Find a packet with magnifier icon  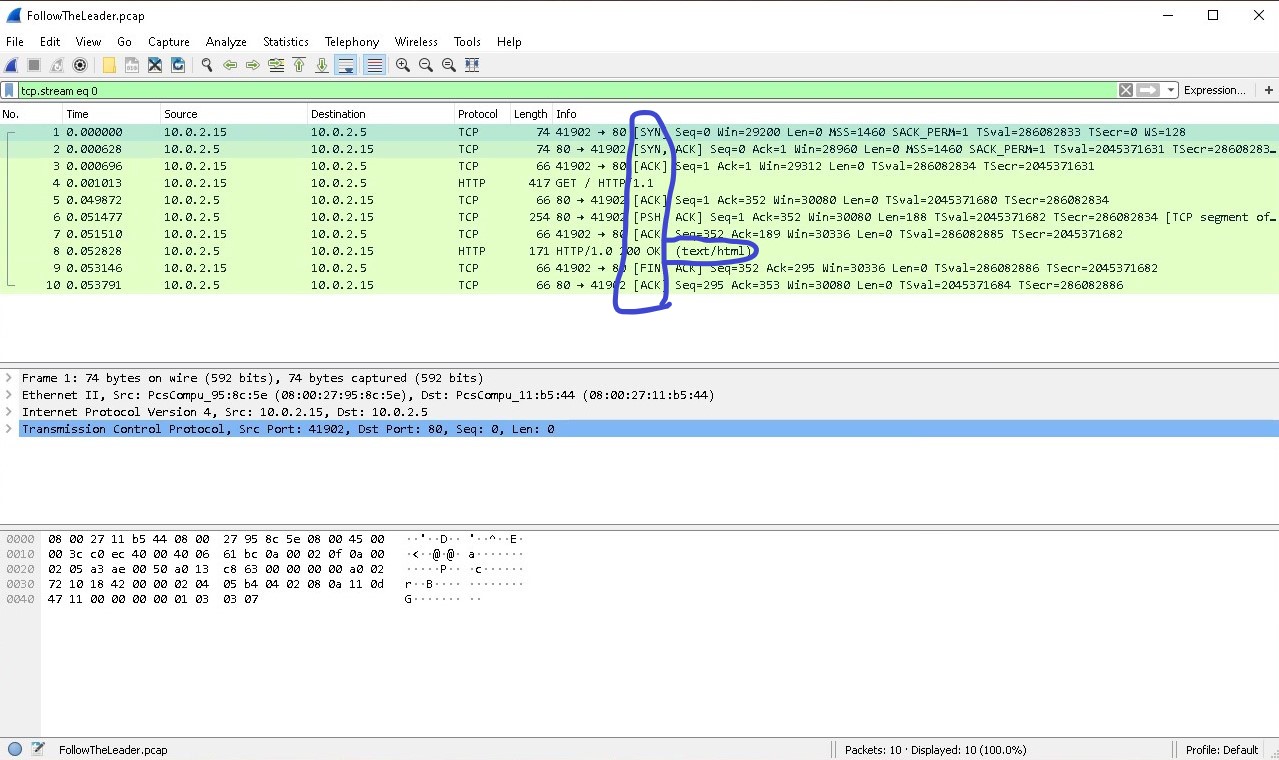(207, 65)
